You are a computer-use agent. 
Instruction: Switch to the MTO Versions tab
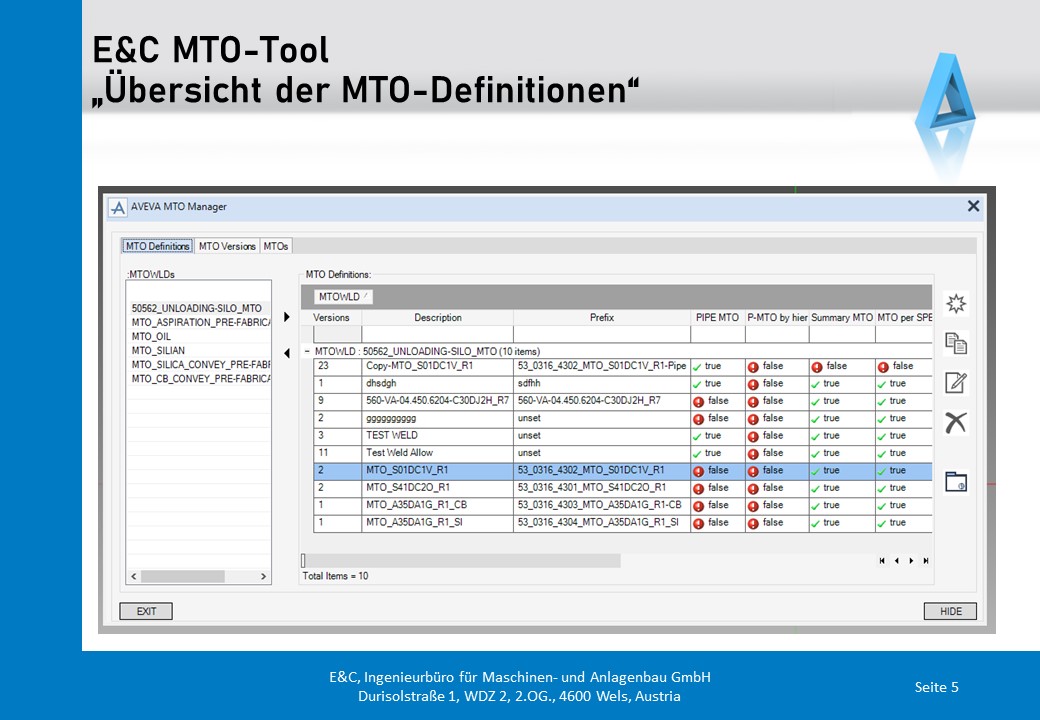click(227, 246)
